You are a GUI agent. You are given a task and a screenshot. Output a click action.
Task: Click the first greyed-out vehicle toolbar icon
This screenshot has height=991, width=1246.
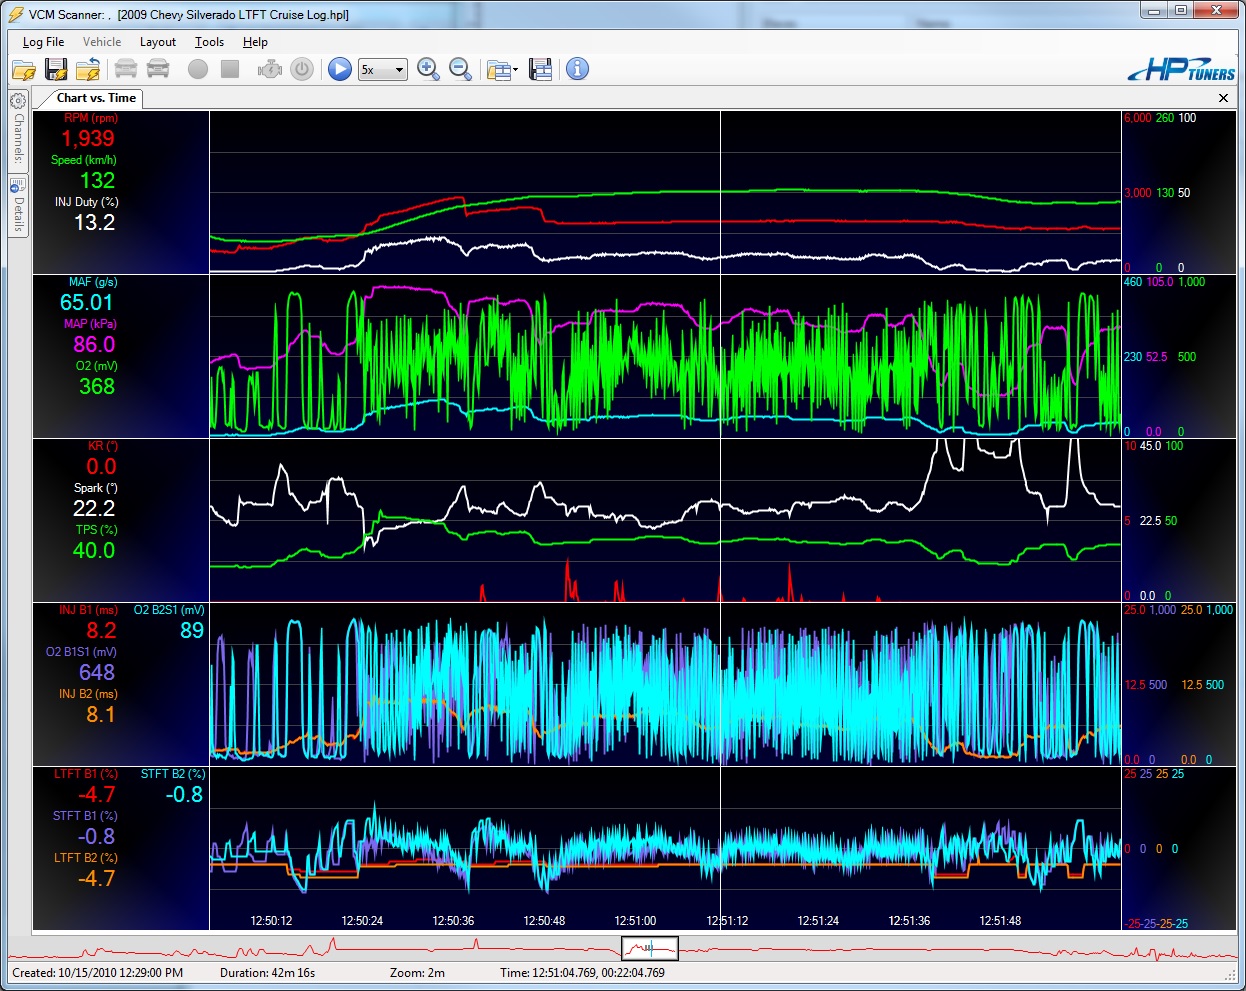point(126,69)
